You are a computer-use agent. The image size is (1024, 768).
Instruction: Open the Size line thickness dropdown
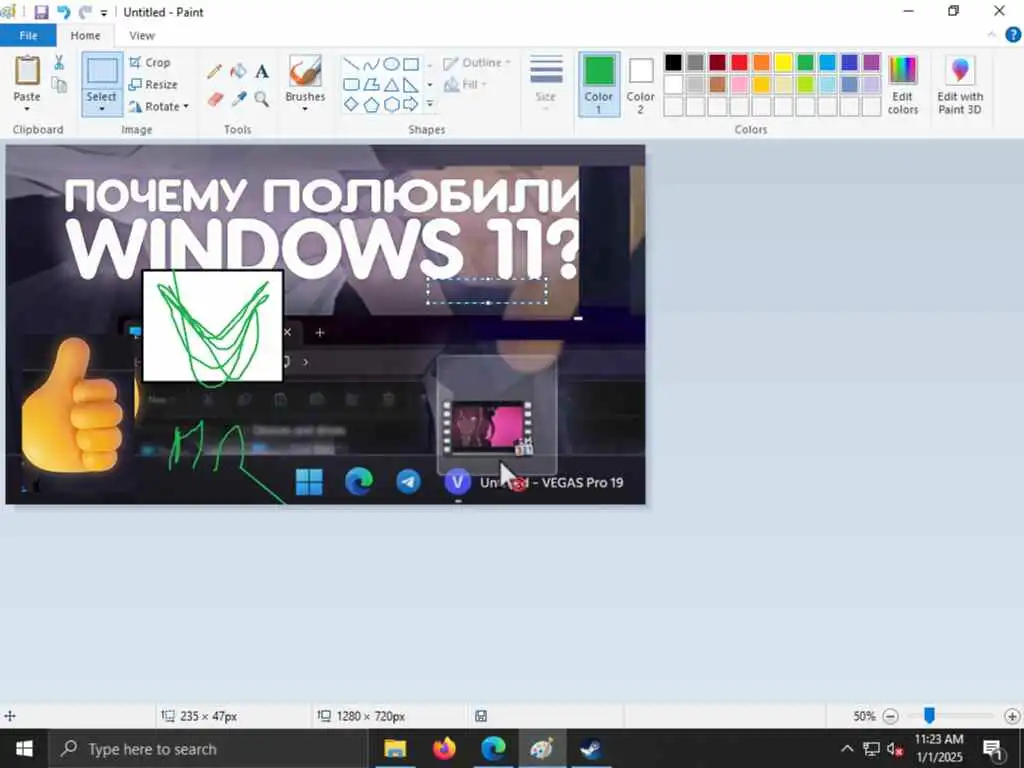(546, 82)
